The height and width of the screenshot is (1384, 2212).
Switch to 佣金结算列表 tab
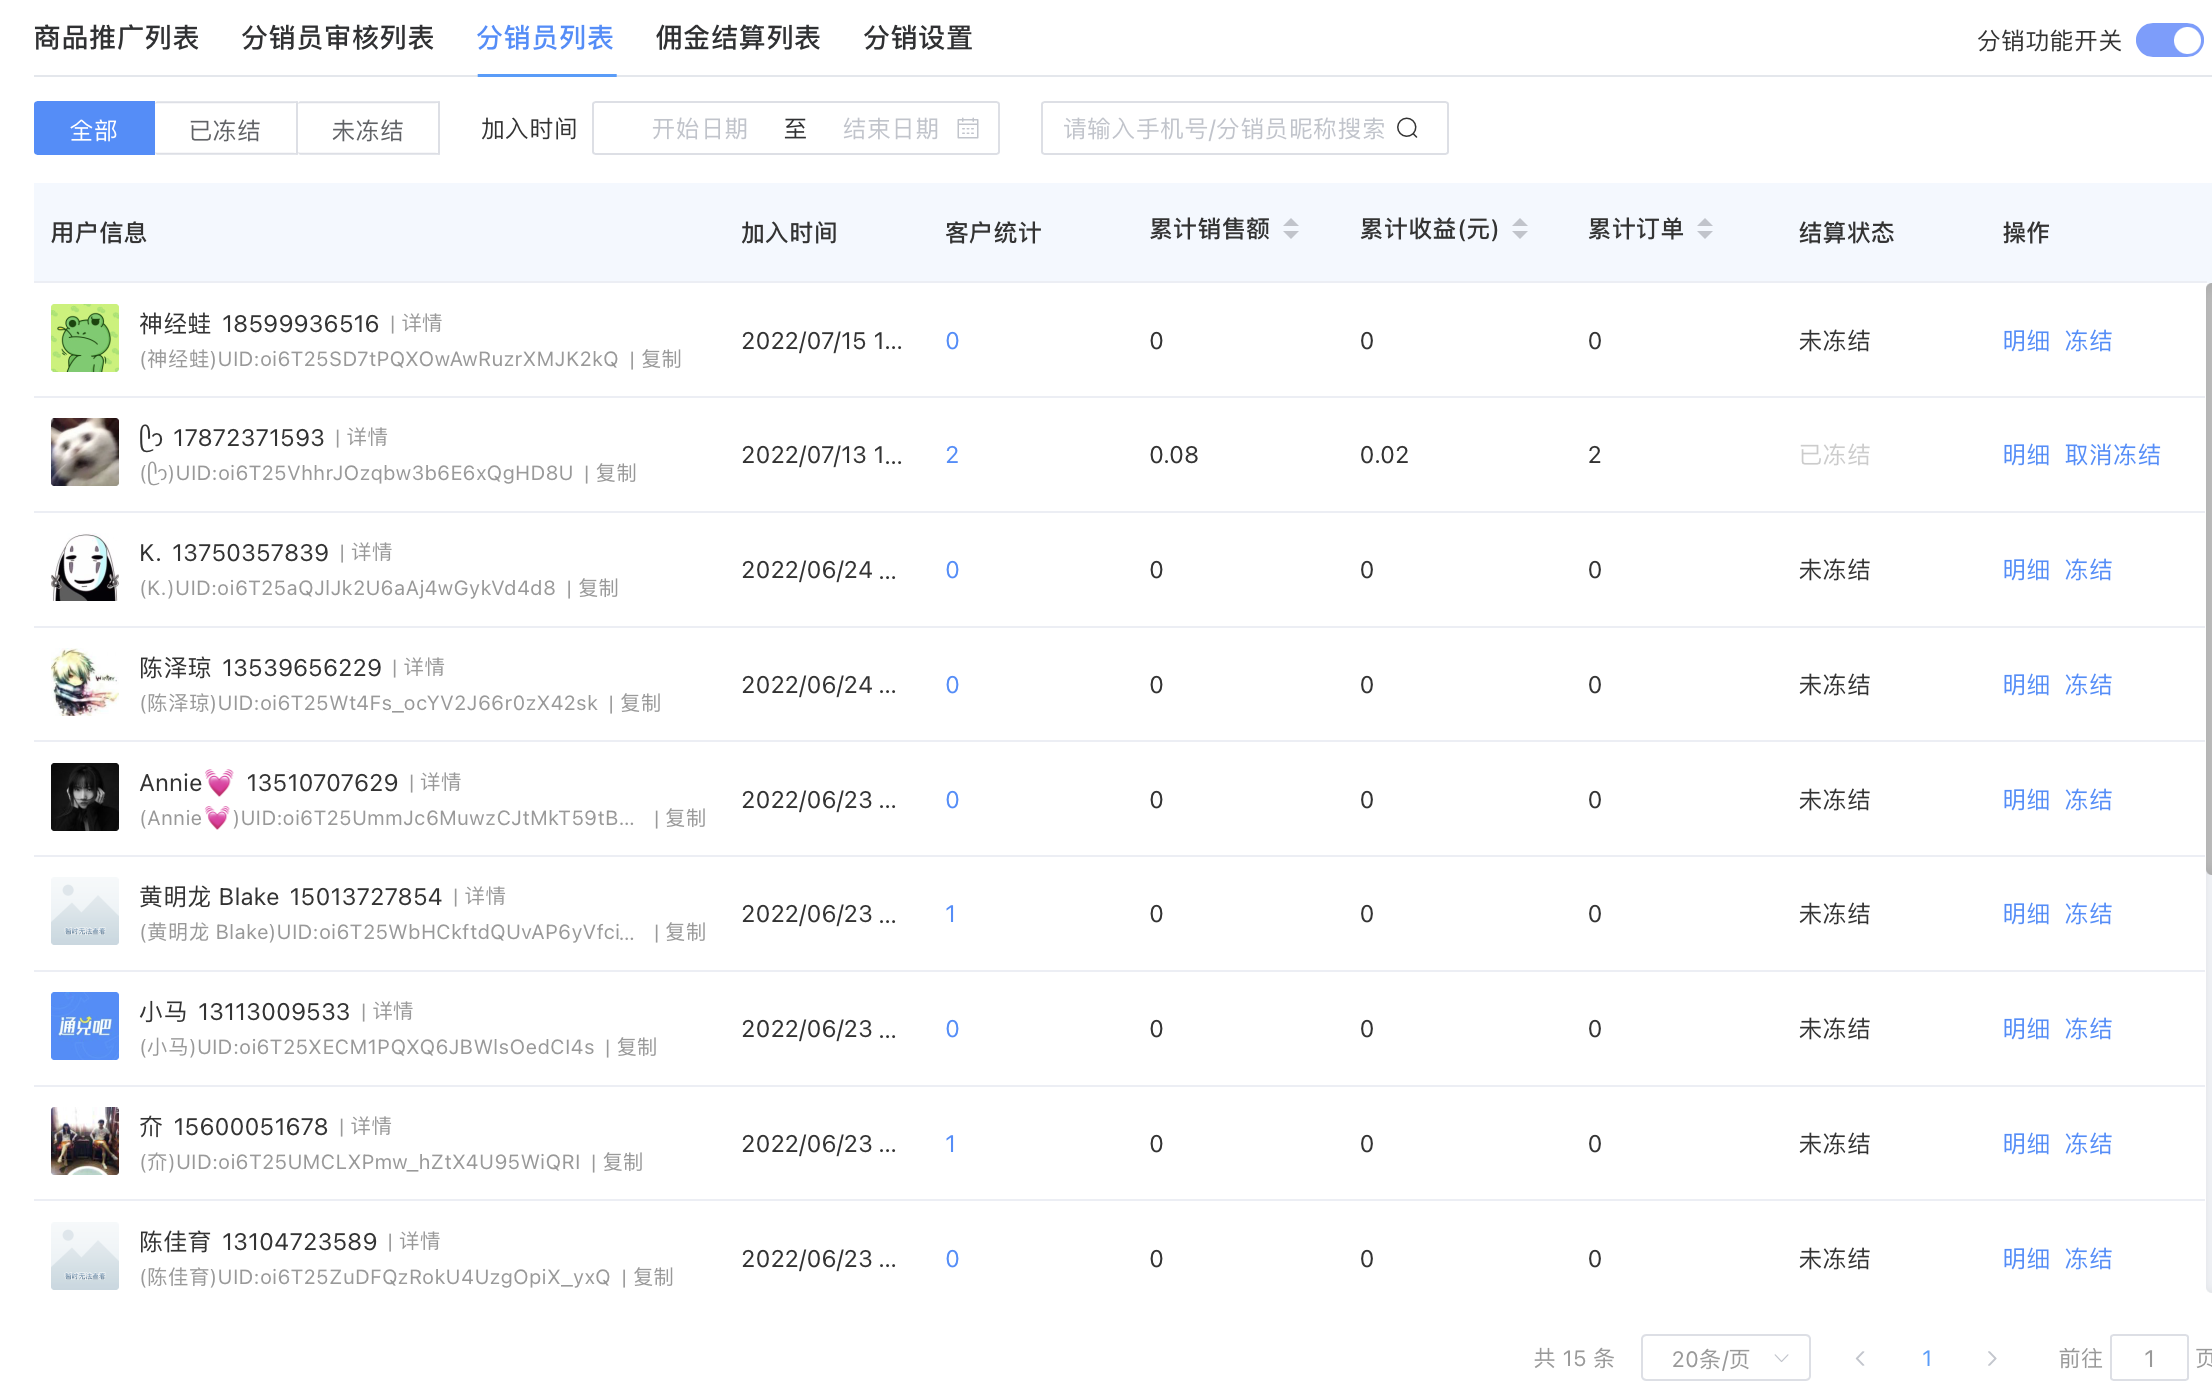[737, 38]
